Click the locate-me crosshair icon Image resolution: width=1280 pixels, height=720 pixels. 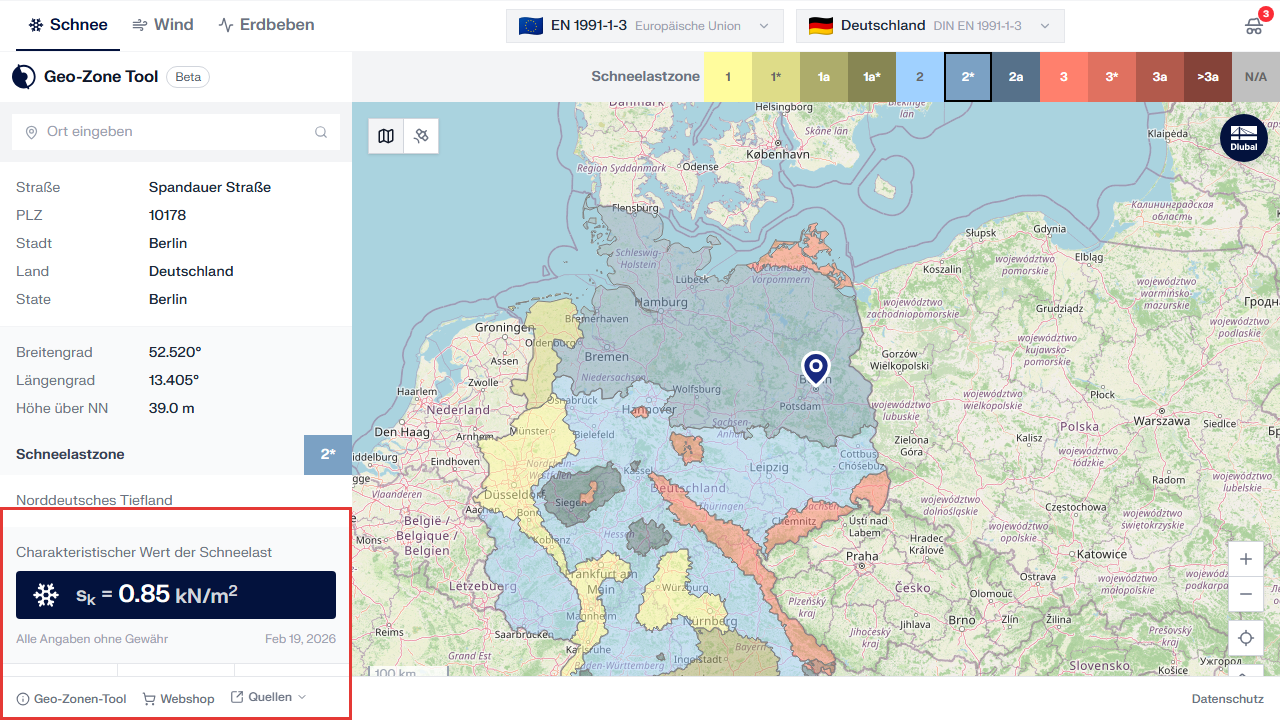click(x=1246, y=638)
